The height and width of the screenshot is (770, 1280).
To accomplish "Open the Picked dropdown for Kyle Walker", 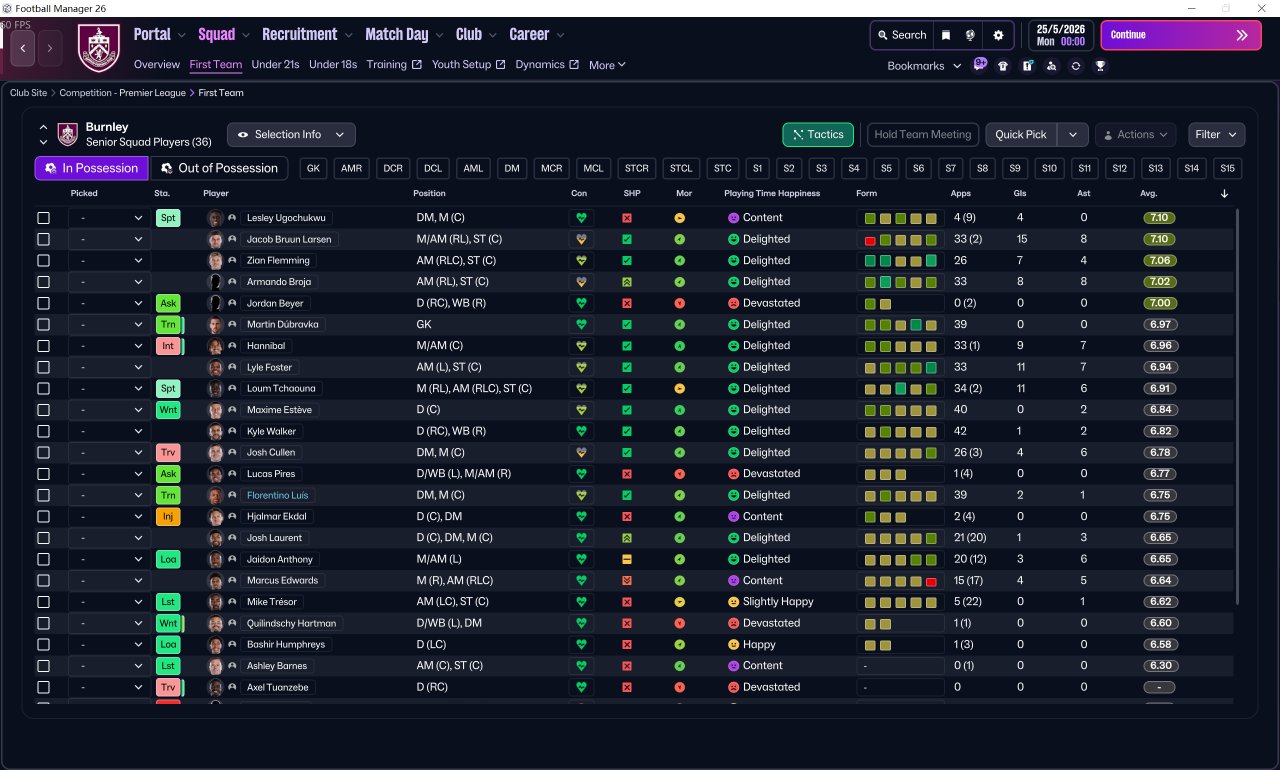I will [x=109, y=431].
